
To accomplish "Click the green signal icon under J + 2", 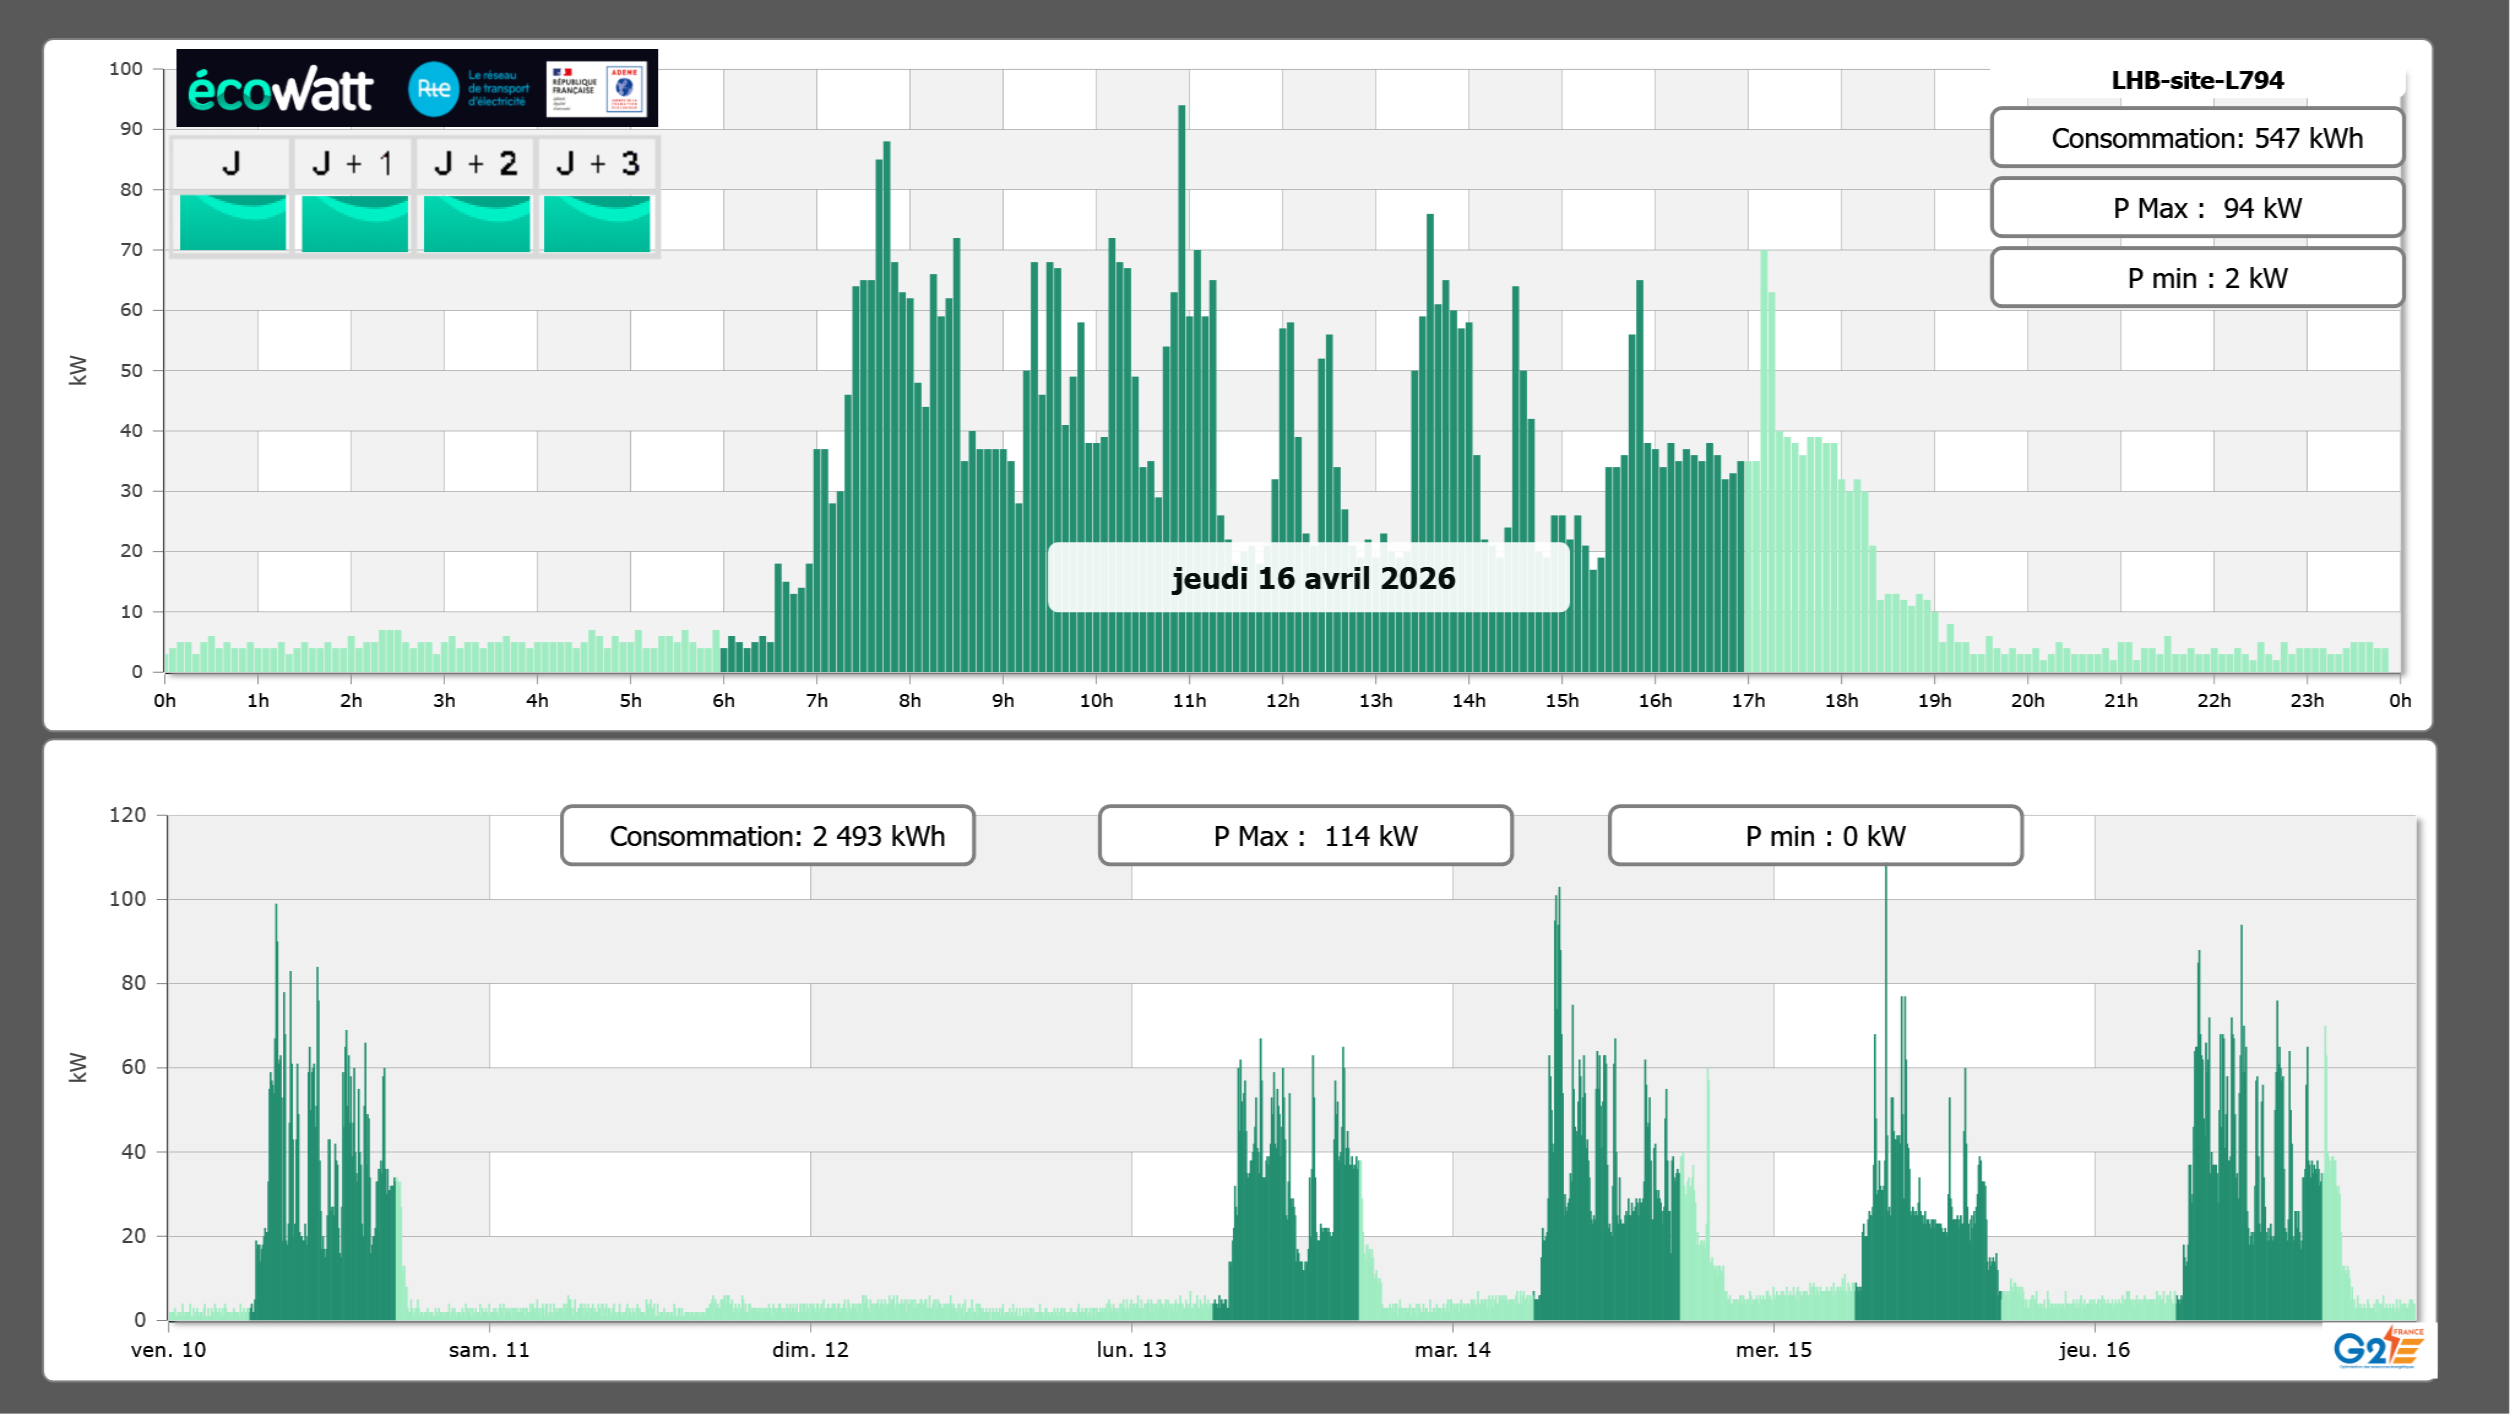I will (477, 223).
